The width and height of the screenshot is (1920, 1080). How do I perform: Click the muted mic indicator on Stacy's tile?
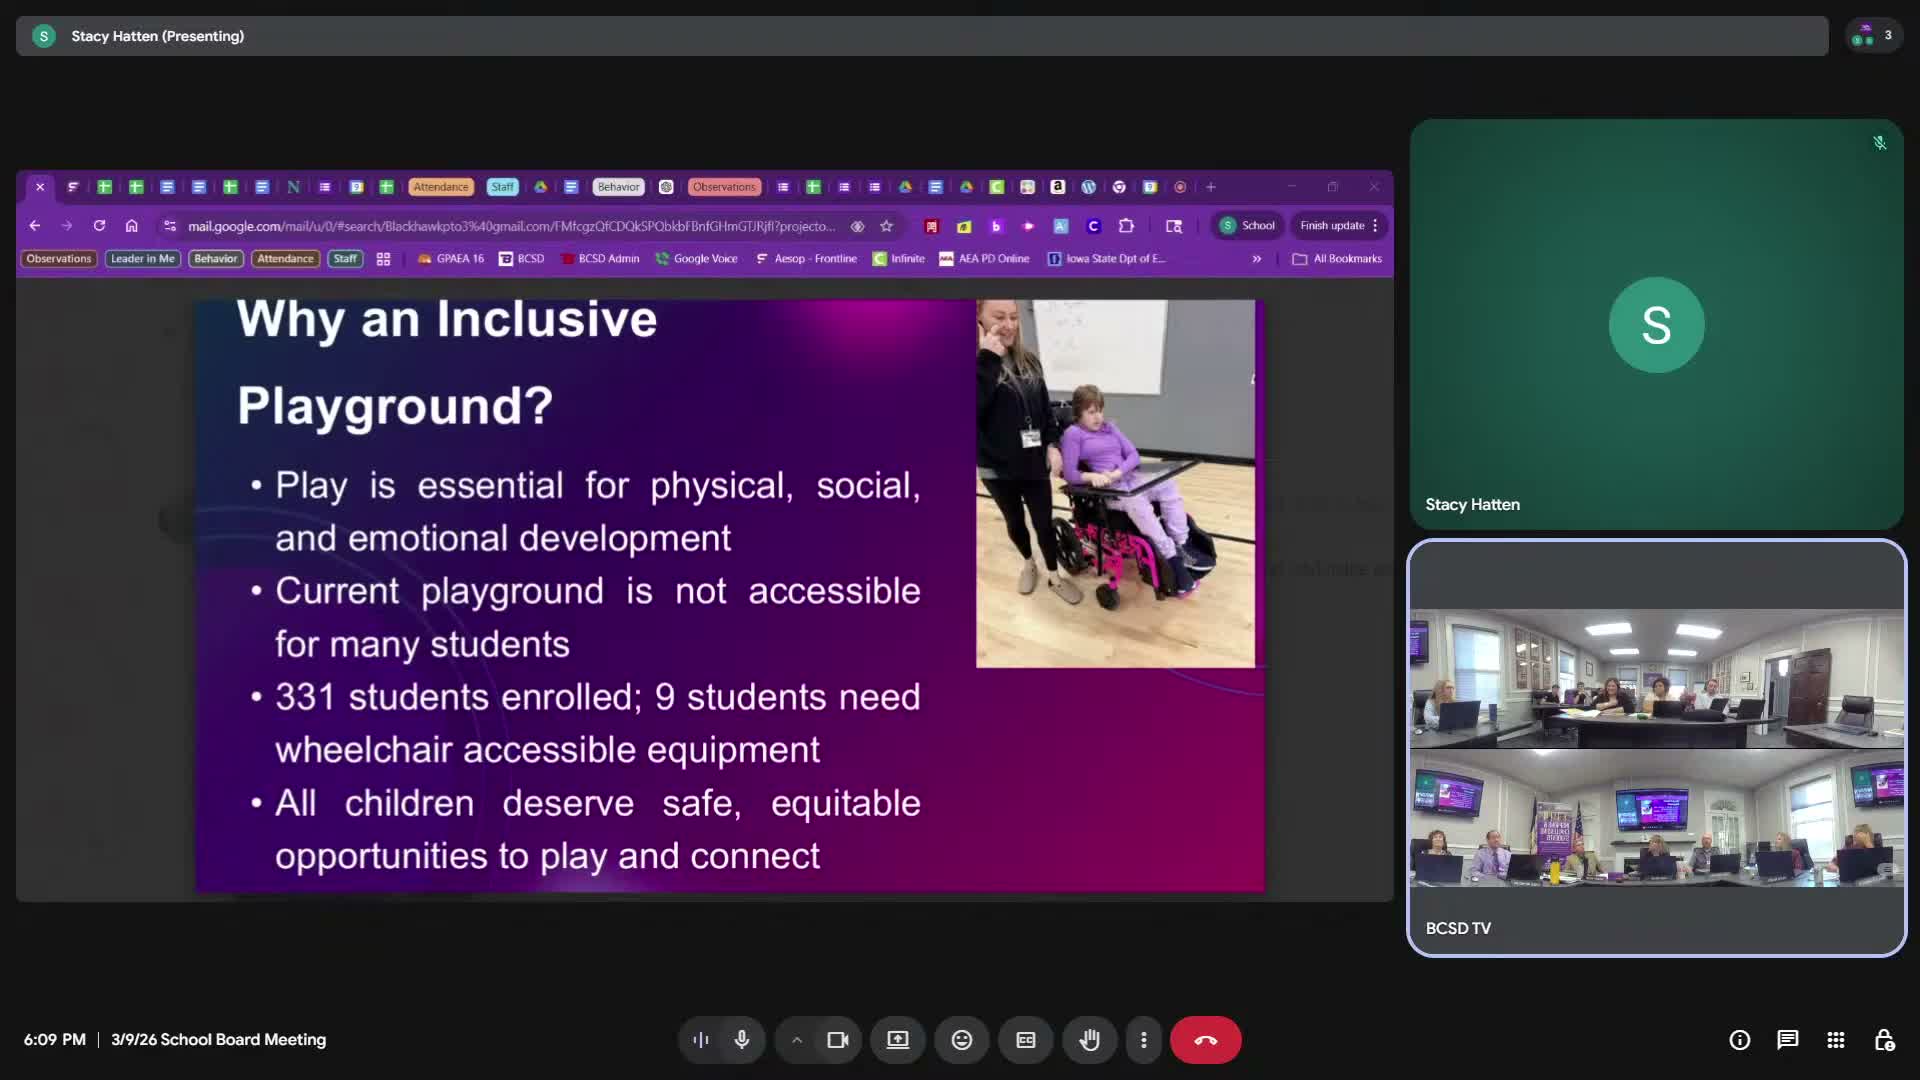click(1879, 143)
